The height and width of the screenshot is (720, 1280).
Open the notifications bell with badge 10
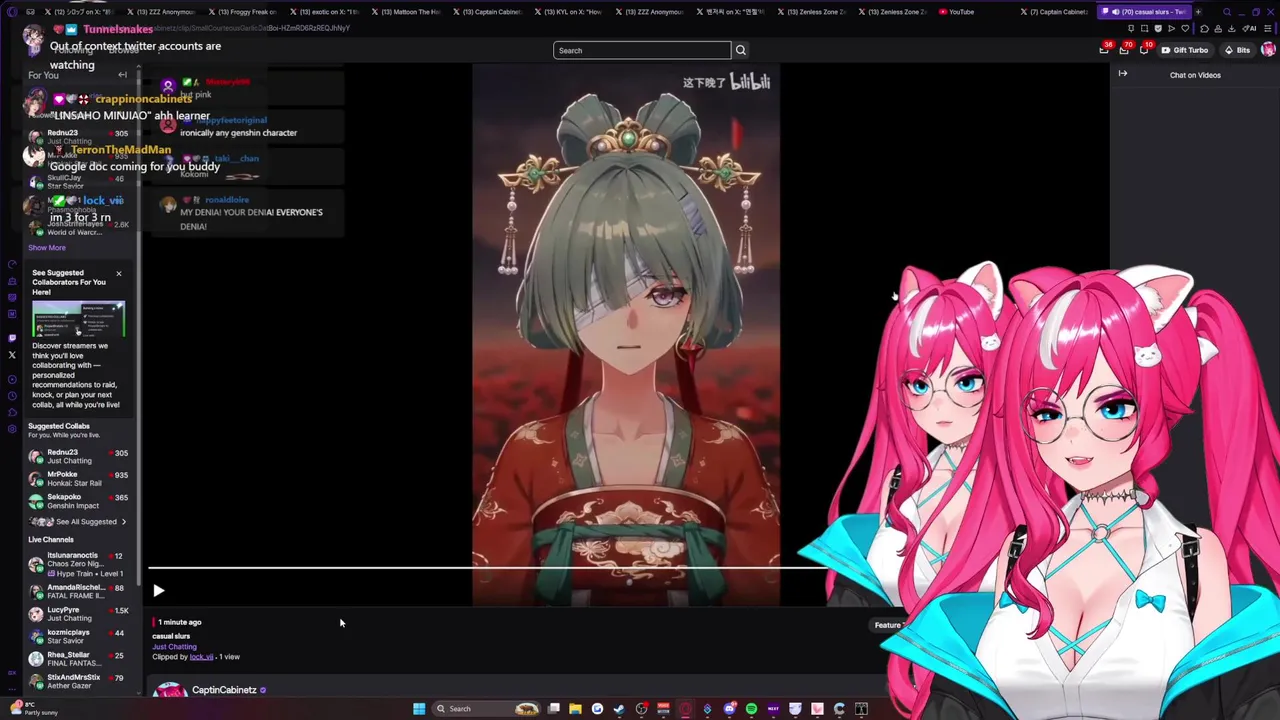tap(1145, 50)
